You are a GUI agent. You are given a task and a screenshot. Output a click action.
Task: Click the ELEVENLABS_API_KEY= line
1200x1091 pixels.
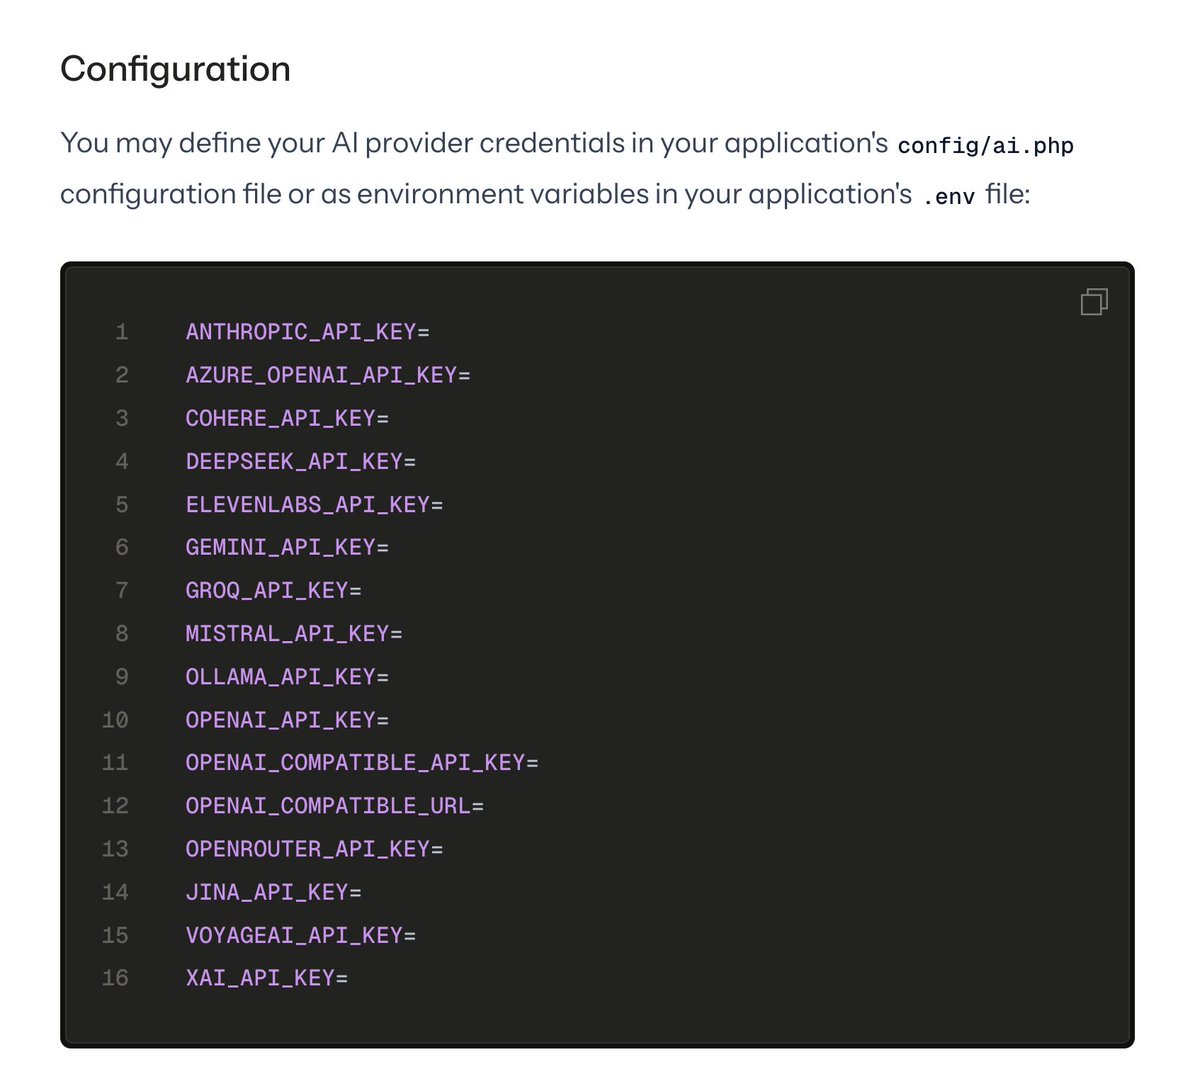point(314,504)
